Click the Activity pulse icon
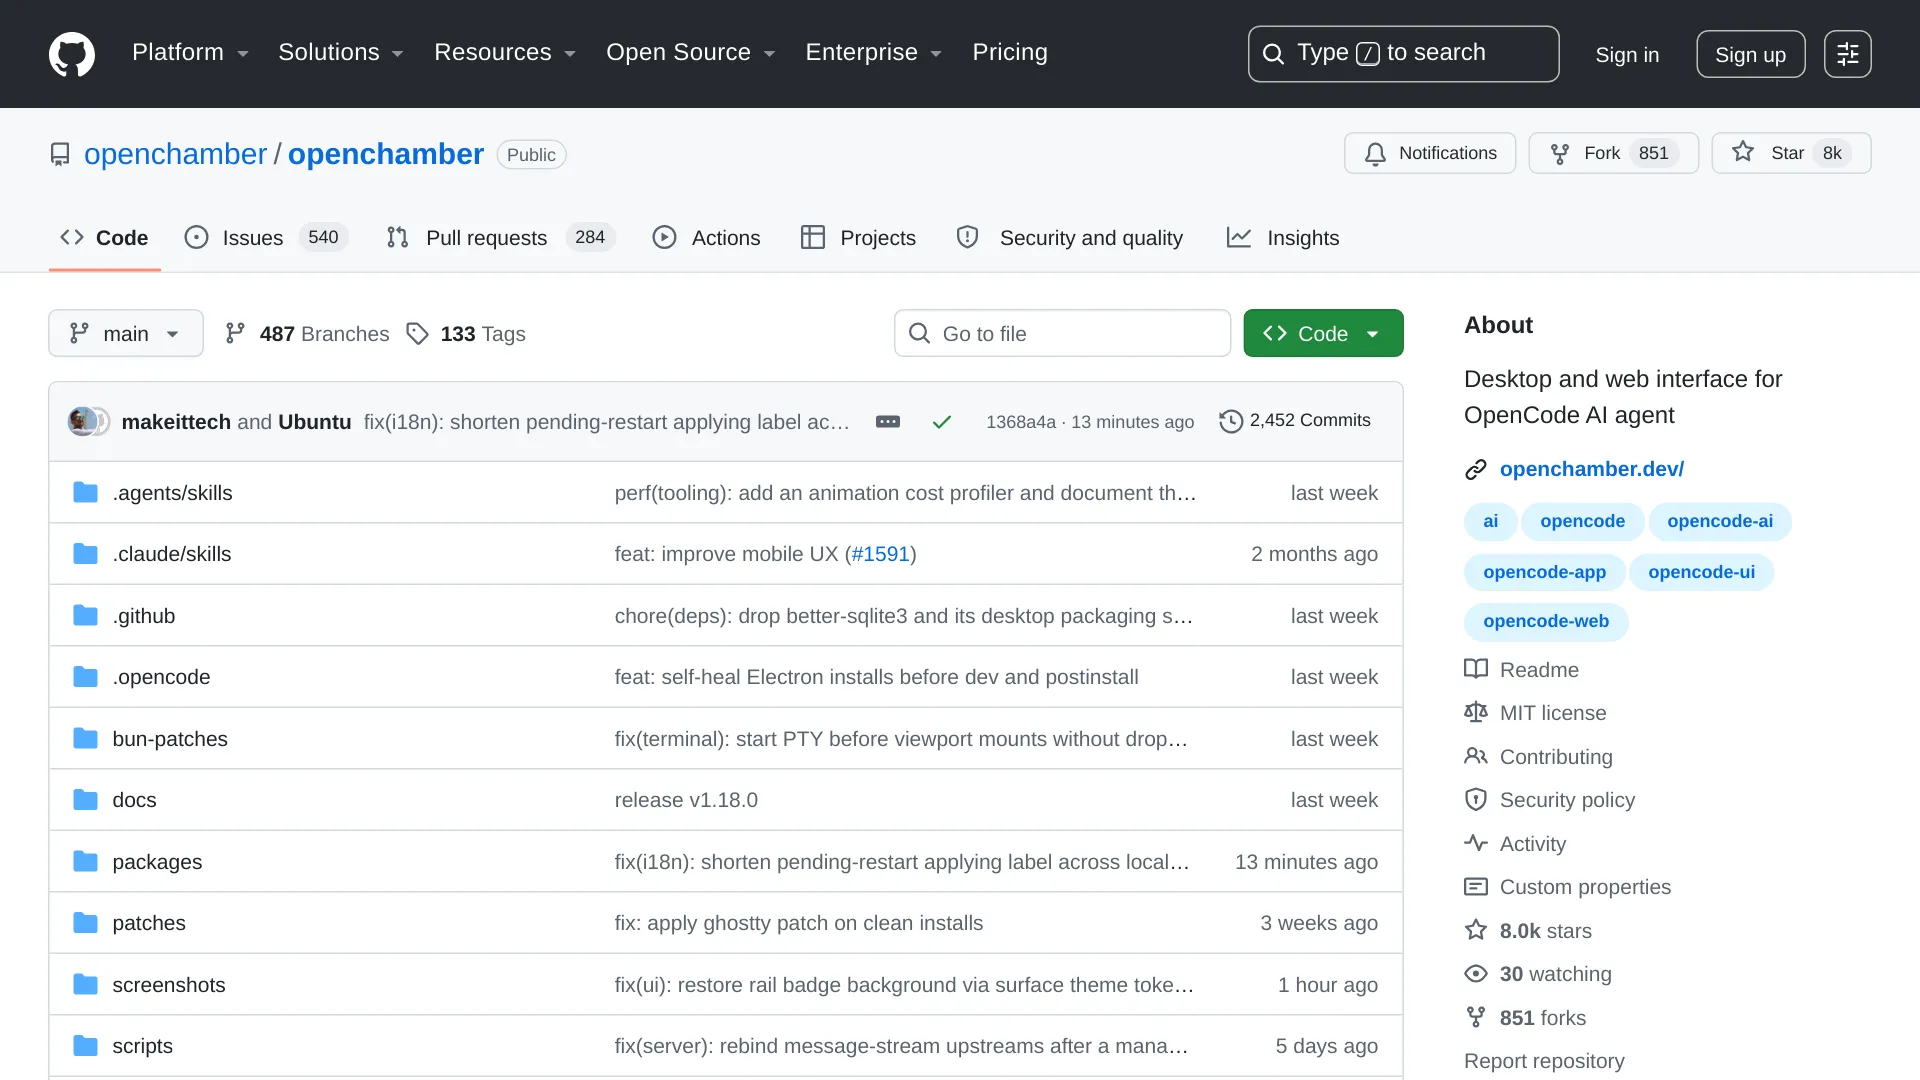The height and width of the screenshot is (1080, 1920). click(1476, 843)
